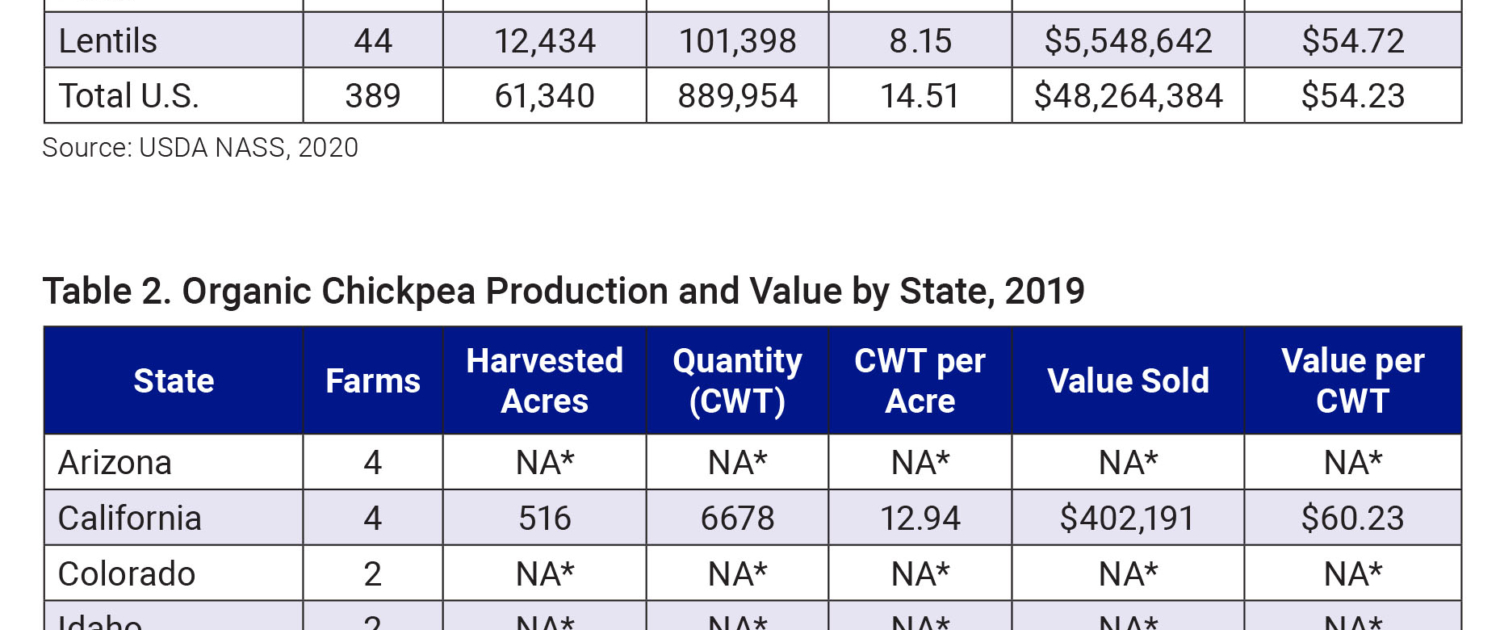
Task: Click the Table 2 Organic Chickpea title
Action: tap(563, 291)
